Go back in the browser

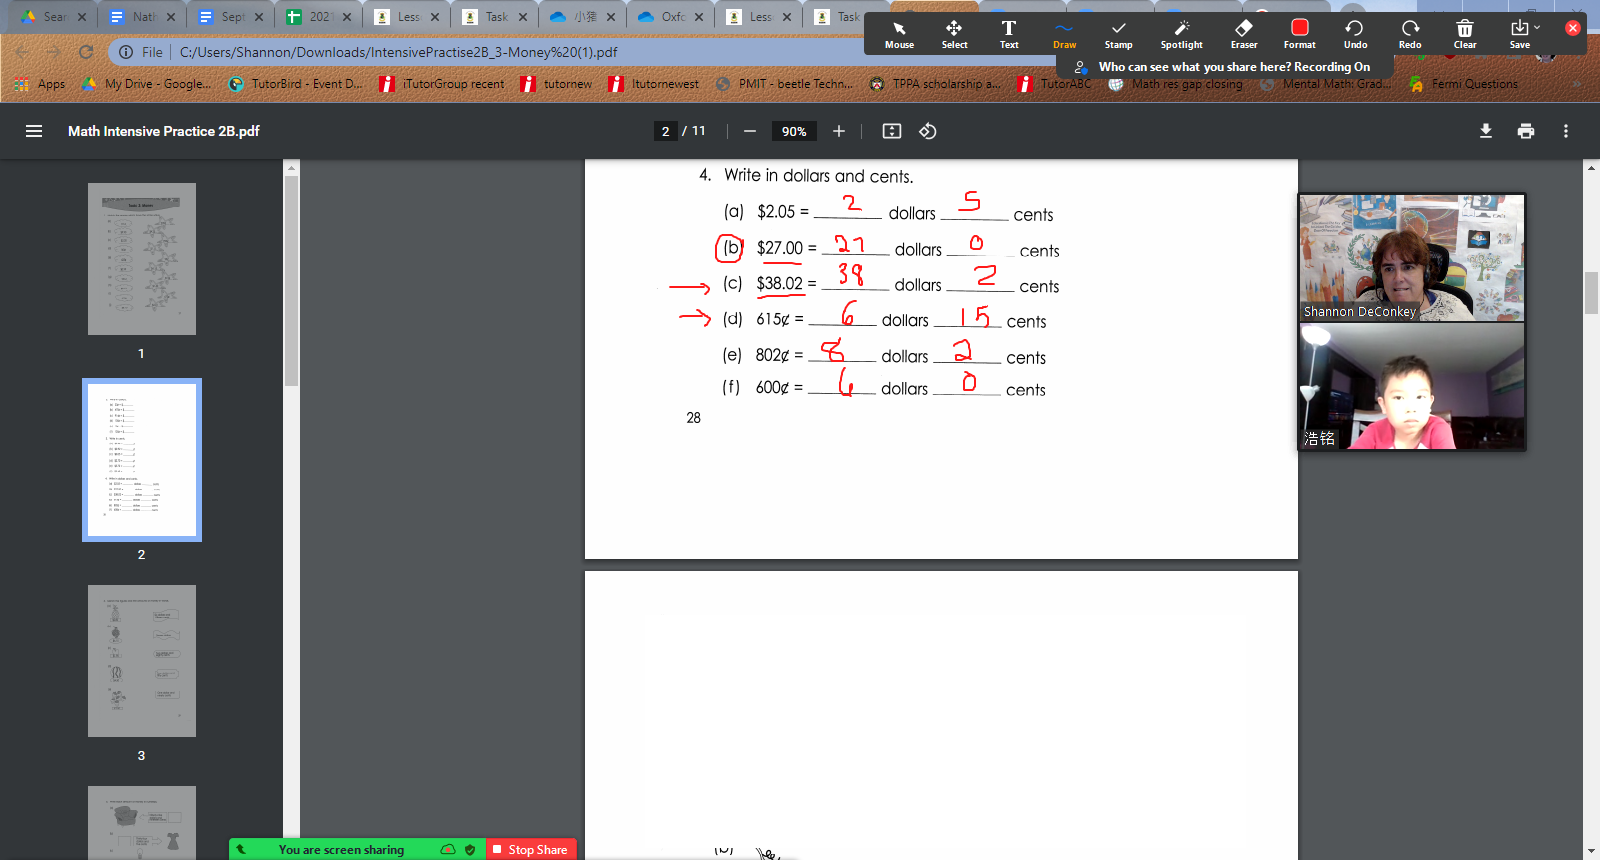pos(22,52)
